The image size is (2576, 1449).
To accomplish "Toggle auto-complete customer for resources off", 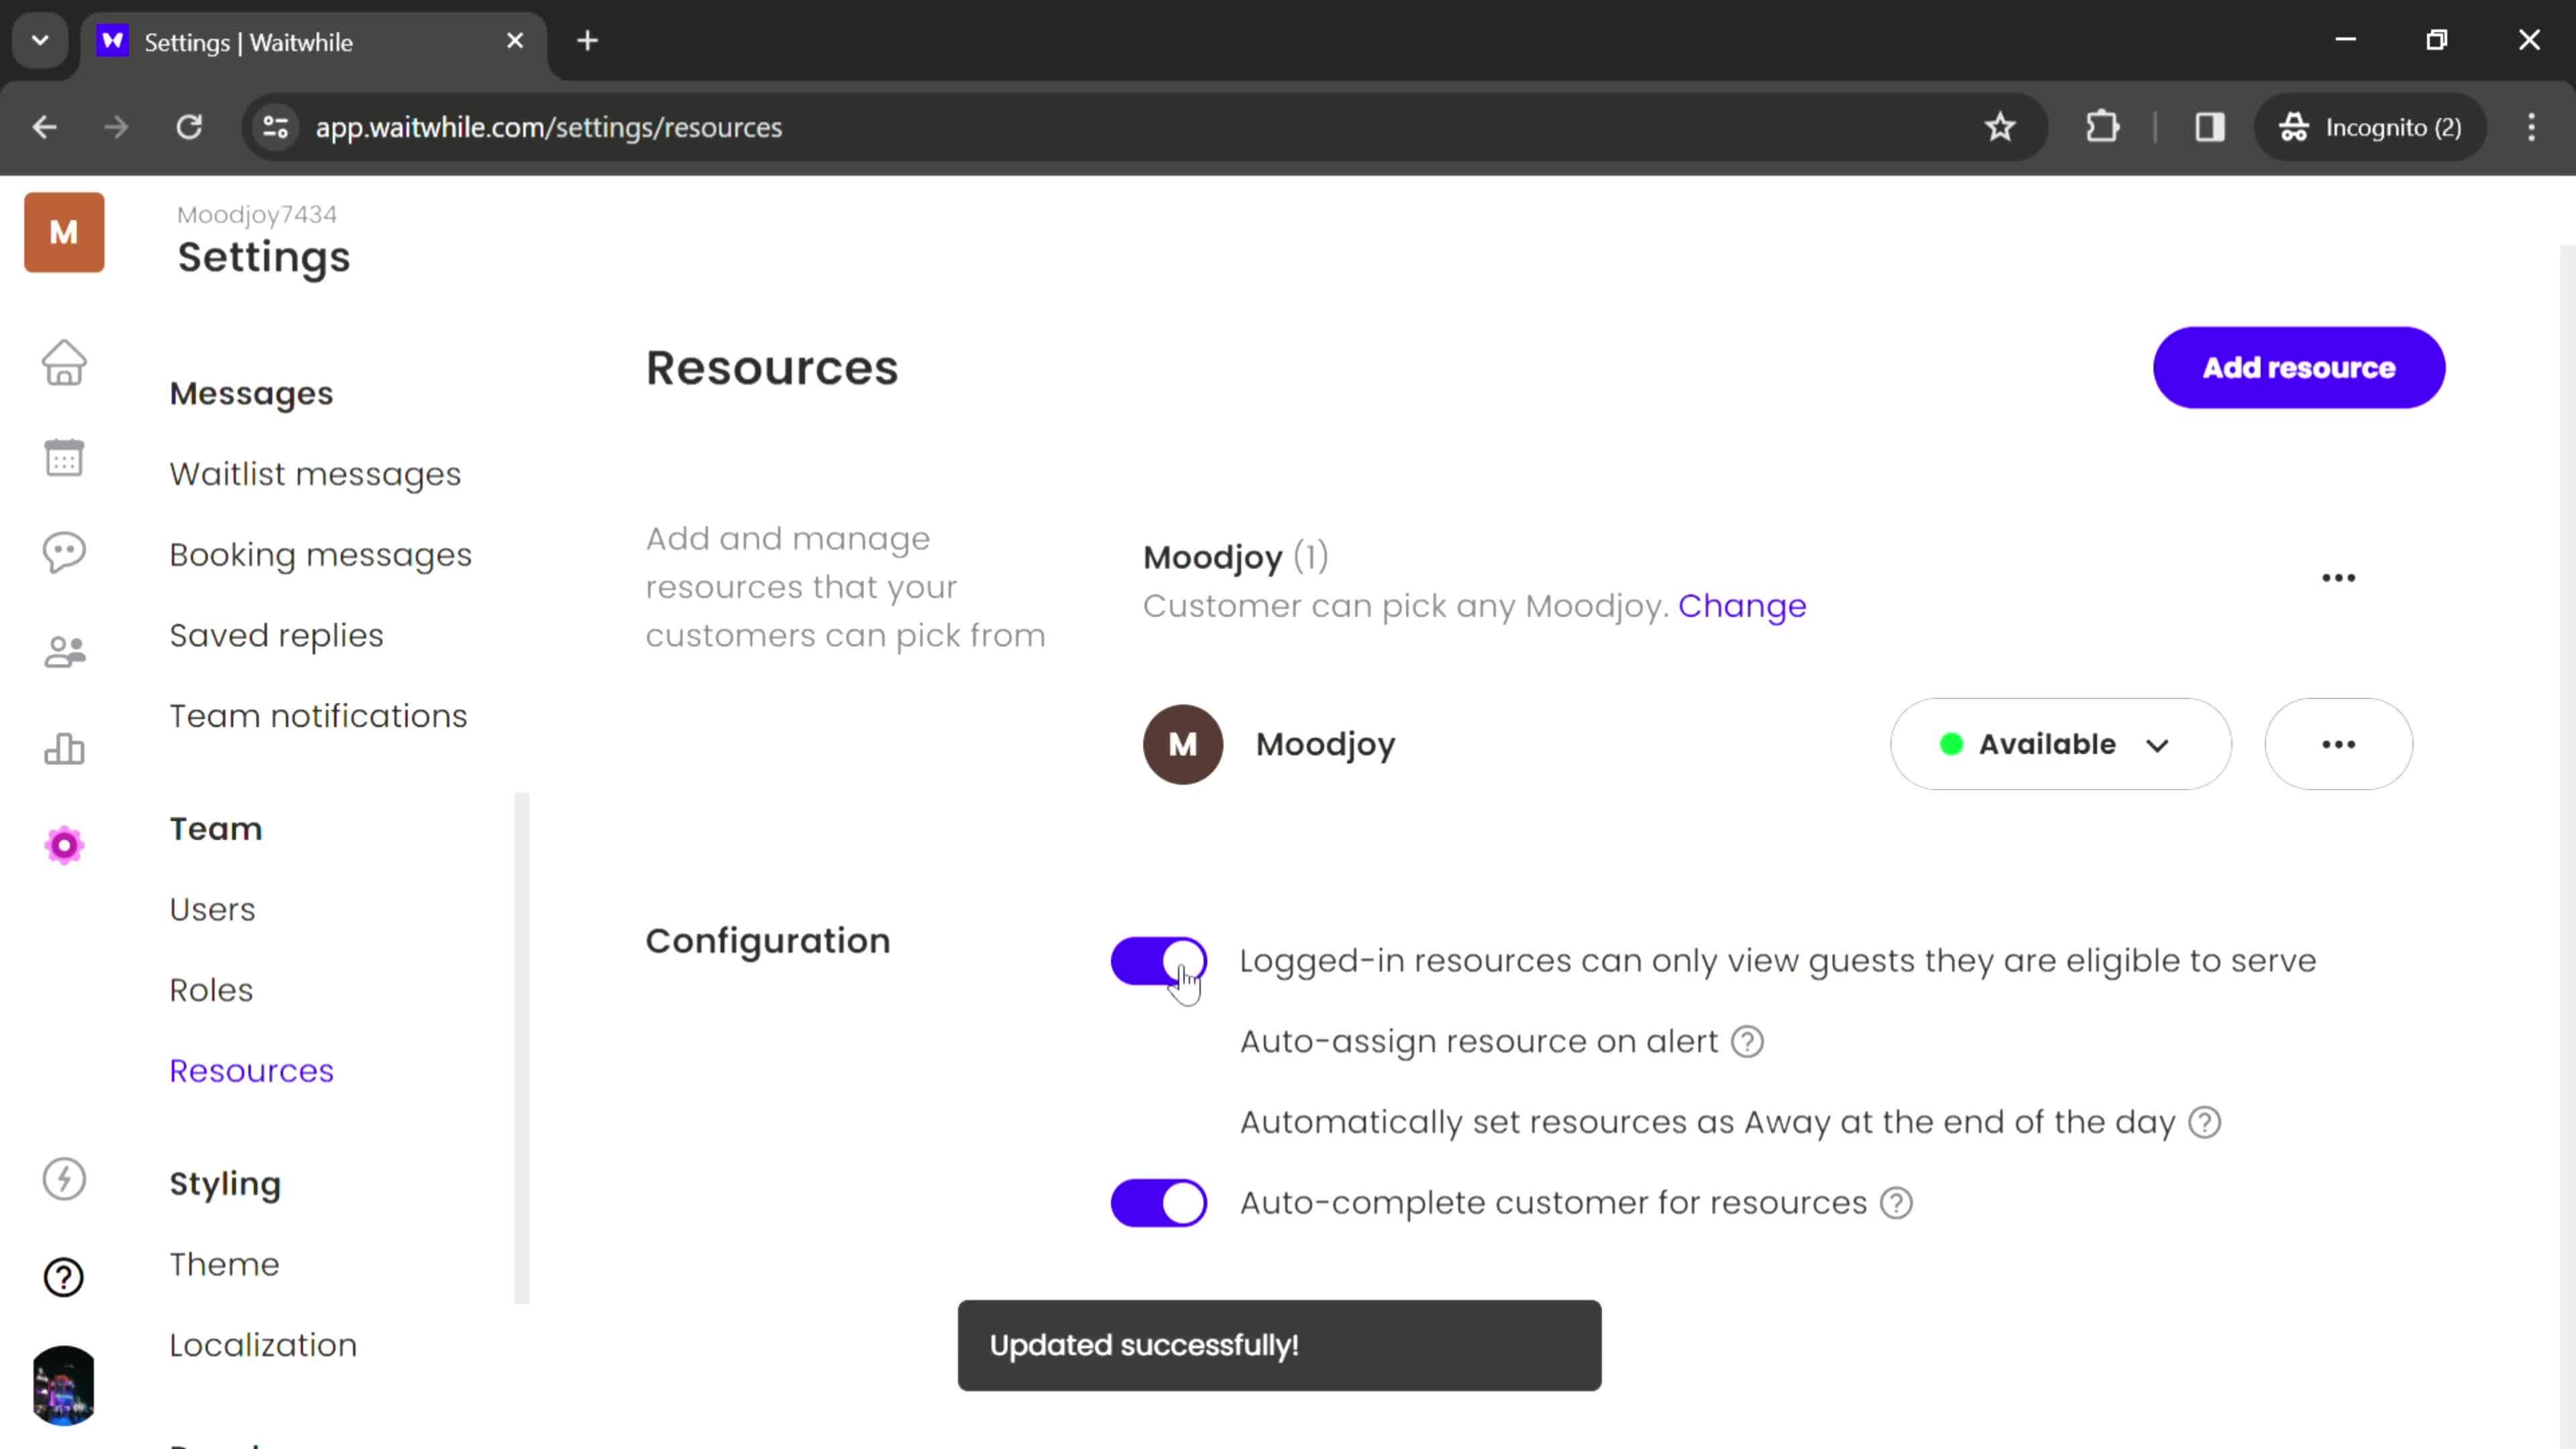I will pos(1159,1203).
